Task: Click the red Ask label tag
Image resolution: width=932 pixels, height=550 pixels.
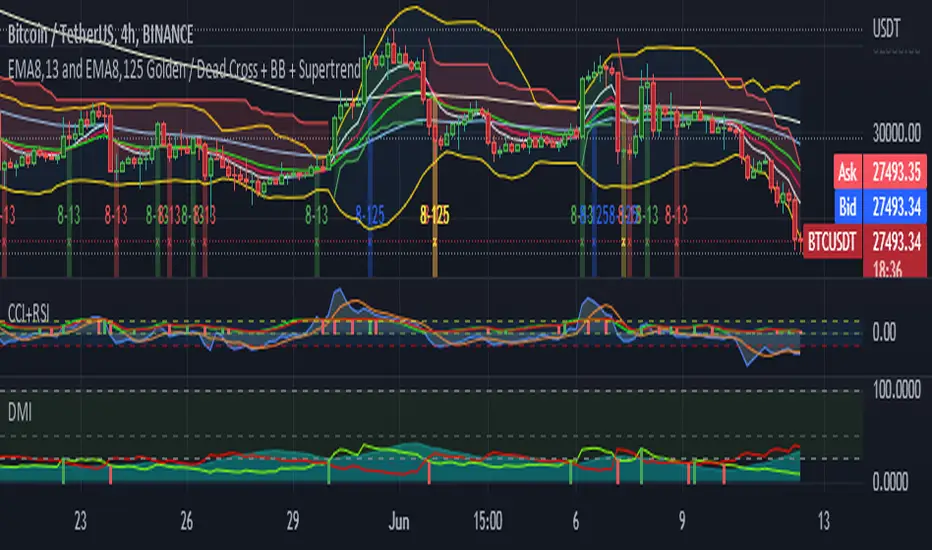Action: [x=847, y=169]
